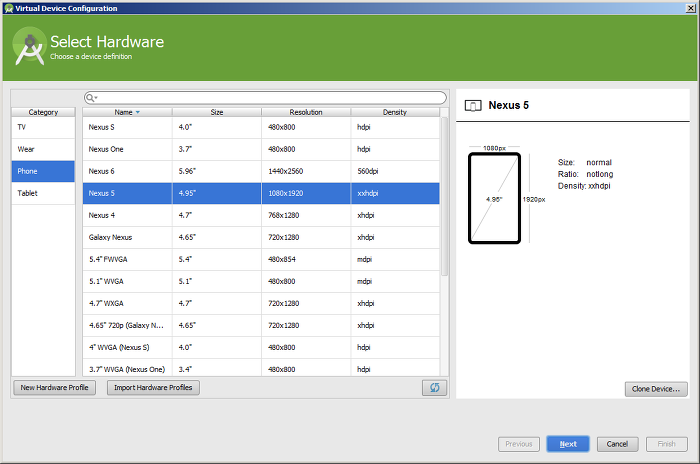Screen dimensions: 700x464
Task: Select the 5.4" FWVGA device row
Action: click(261, 259)
